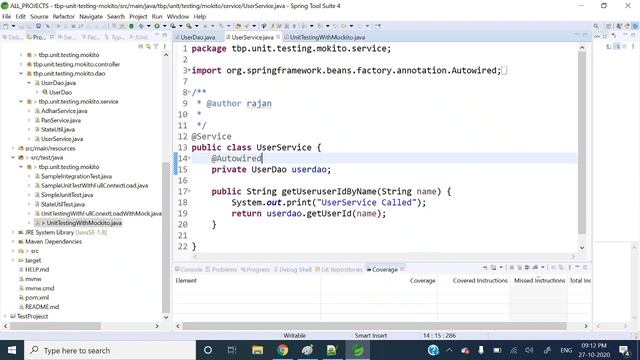Viewport: 640px width, 360px height.
Task: Open Windows Start menu
Action: coord(12,350)
